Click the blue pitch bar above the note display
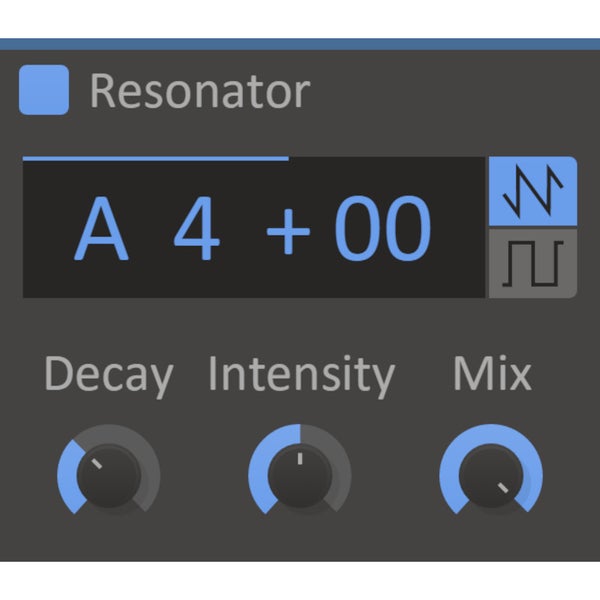The image size is (600, 600). 156,158
